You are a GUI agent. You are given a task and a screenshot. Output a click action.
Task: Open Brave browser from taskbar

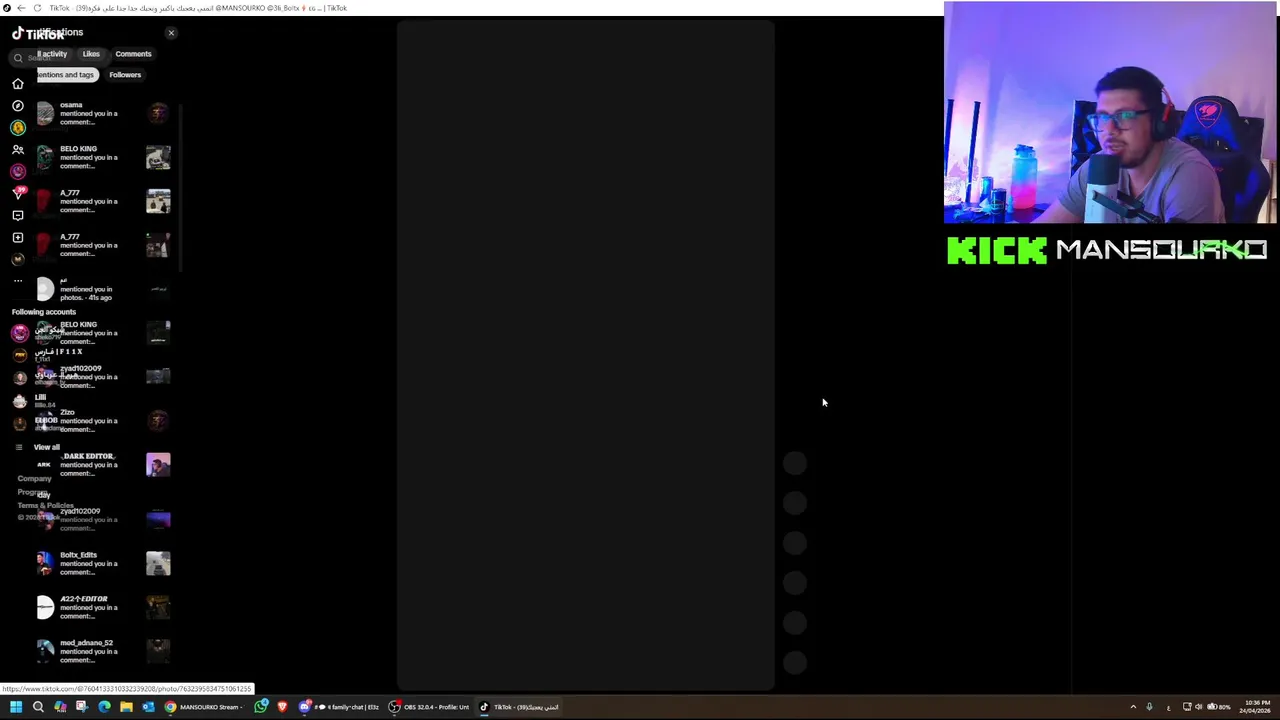pyautogui.click(x=283, y=707)
